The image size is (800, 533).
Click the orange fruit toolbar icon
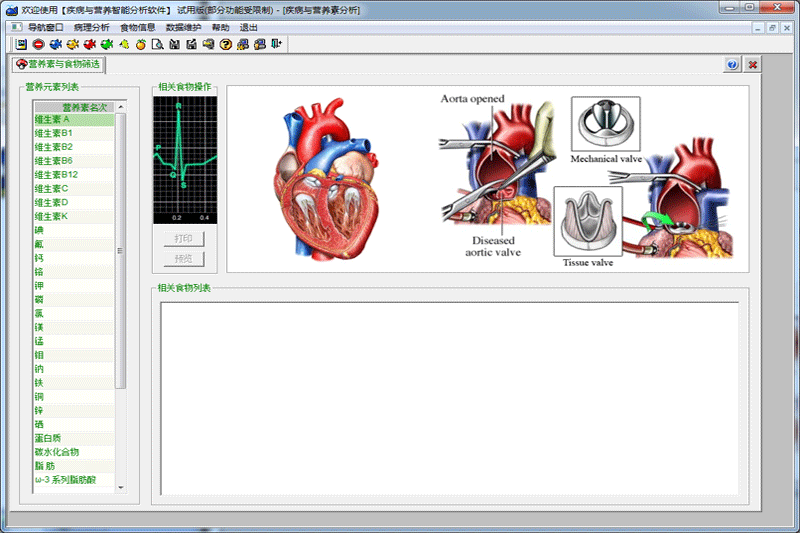click(141, 44)
